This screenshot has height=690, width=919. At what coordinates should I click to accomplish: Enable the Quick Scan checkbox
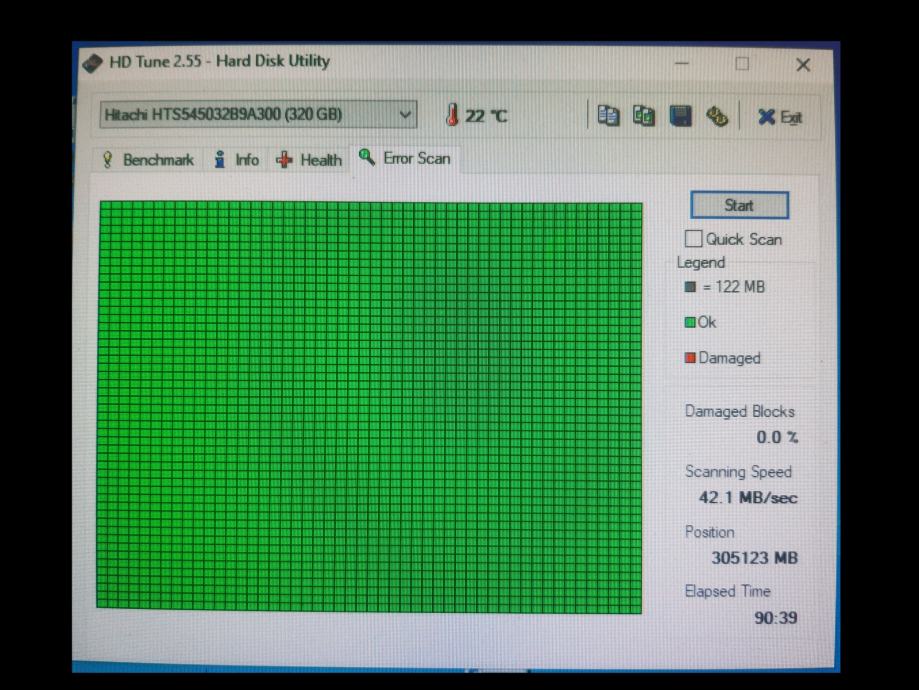coord(693,239)
